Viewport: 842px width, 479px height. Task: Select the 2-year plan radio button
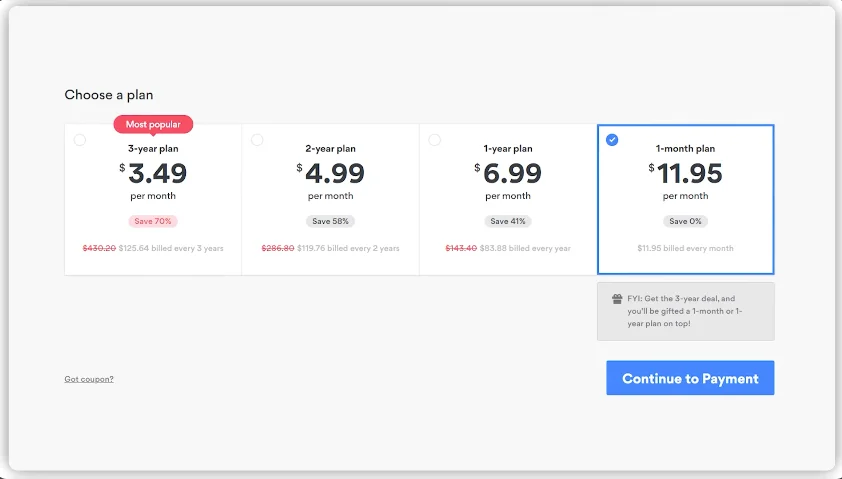pyautogui.click(x=257, y=140)
